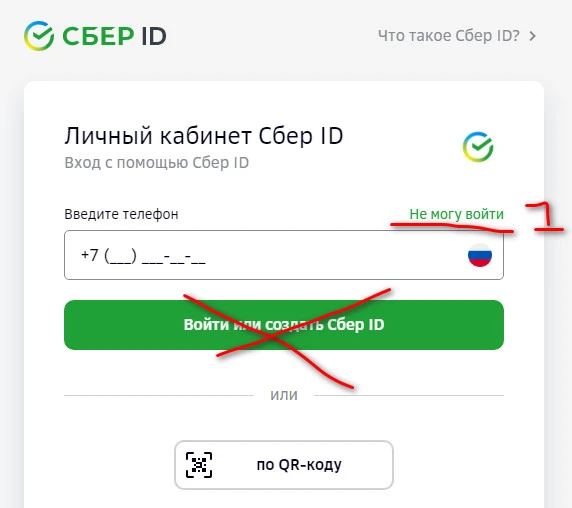Open the Russian flag country selector

tap(480, 255)
